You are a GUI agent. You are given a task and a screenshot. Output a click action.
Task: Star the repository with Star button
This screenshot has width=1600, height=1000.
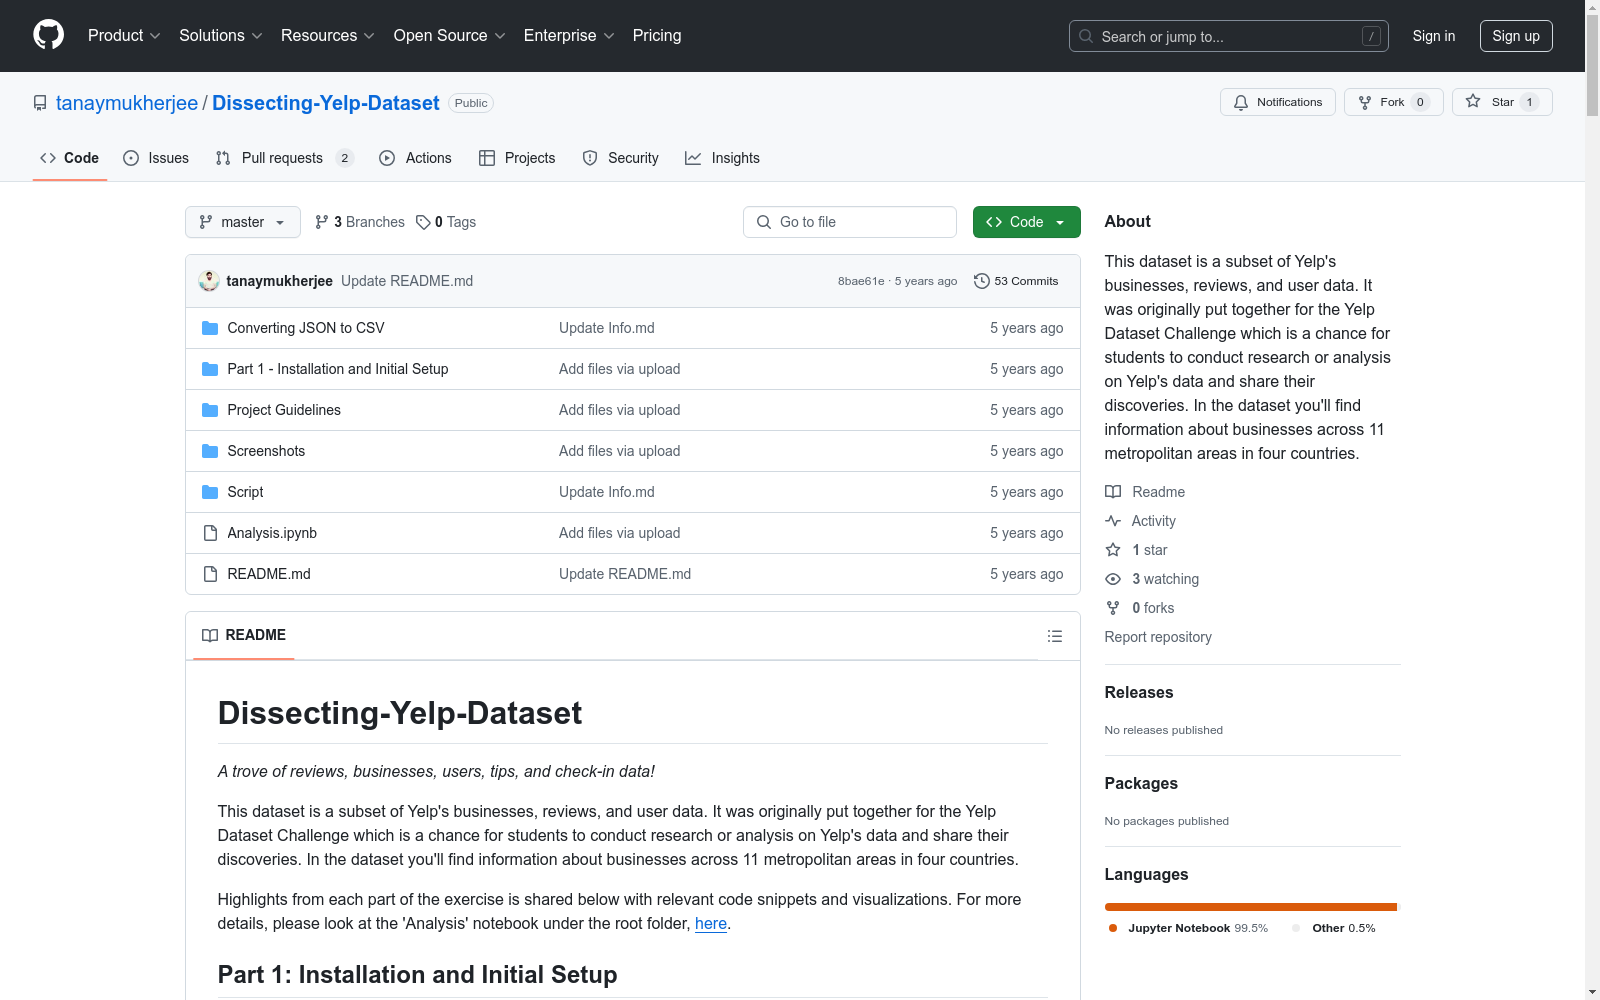(1502, 102)
